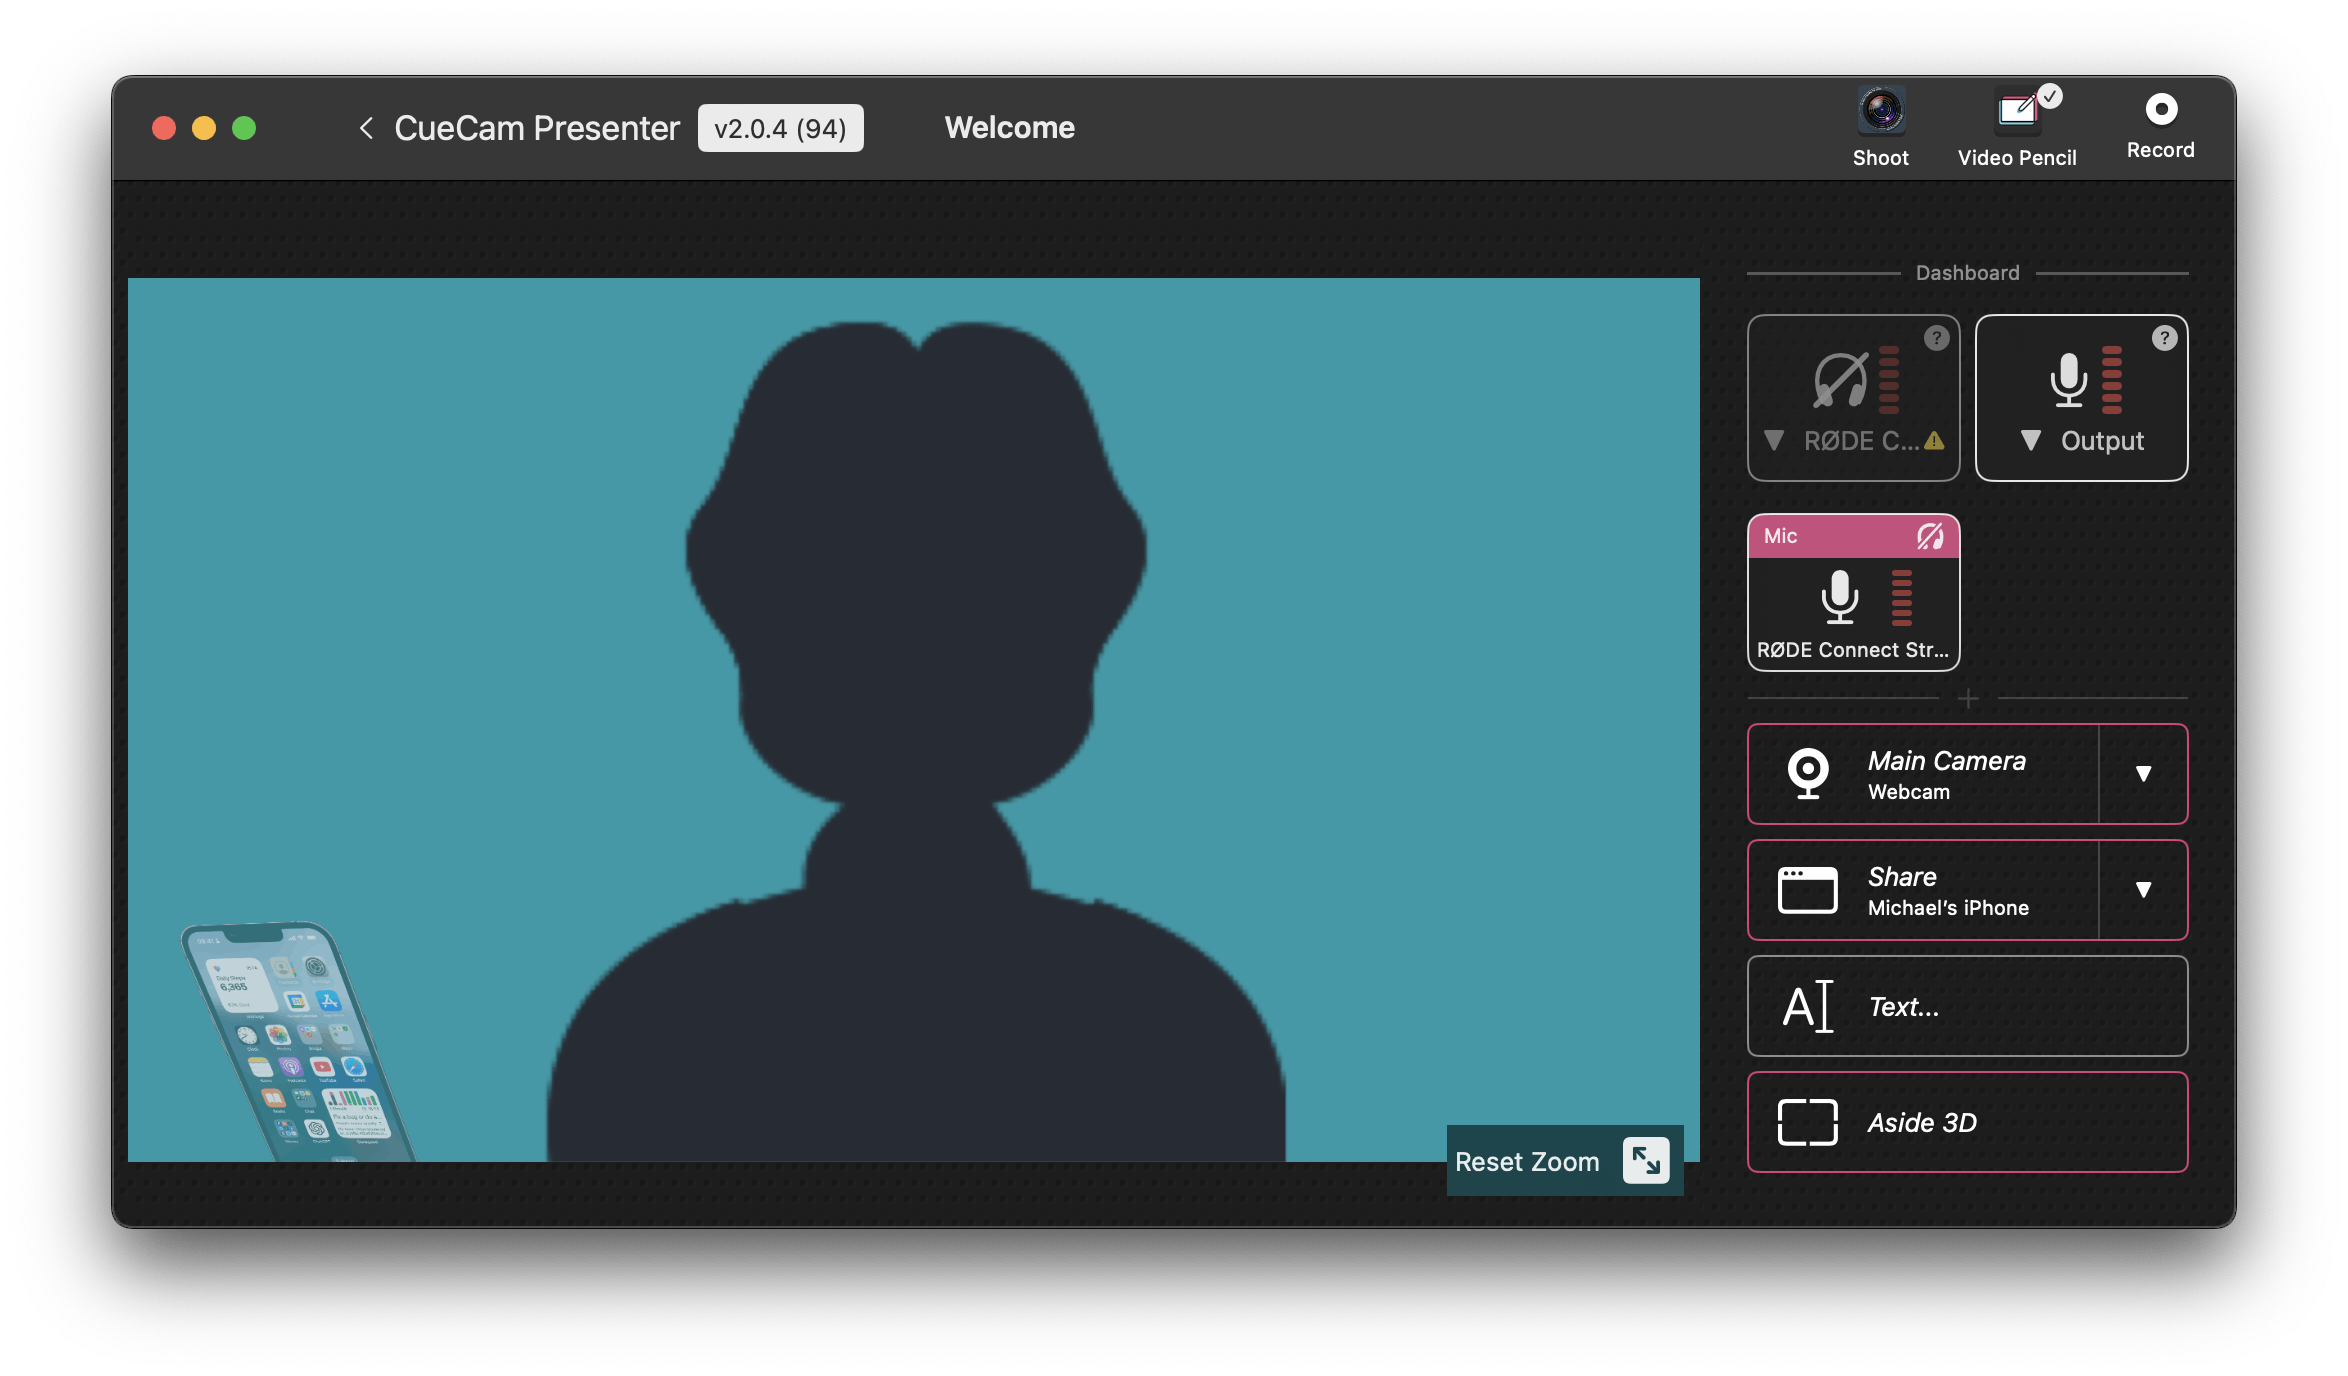
Task: Click the iPhone thumbnail in the preview
Action: pos(296,1042)
